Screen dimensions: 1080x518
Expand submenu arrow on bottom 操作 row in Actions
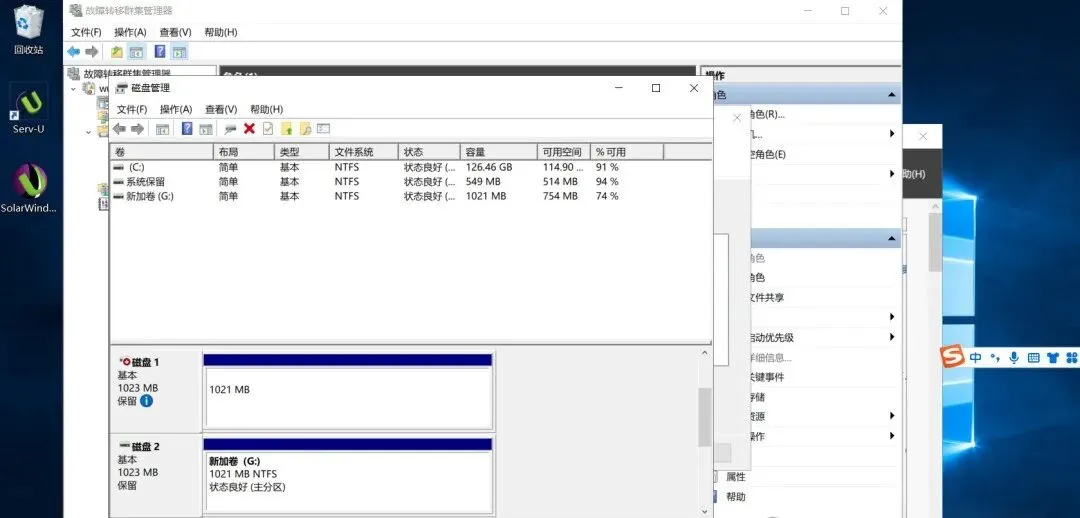[892, 436]
